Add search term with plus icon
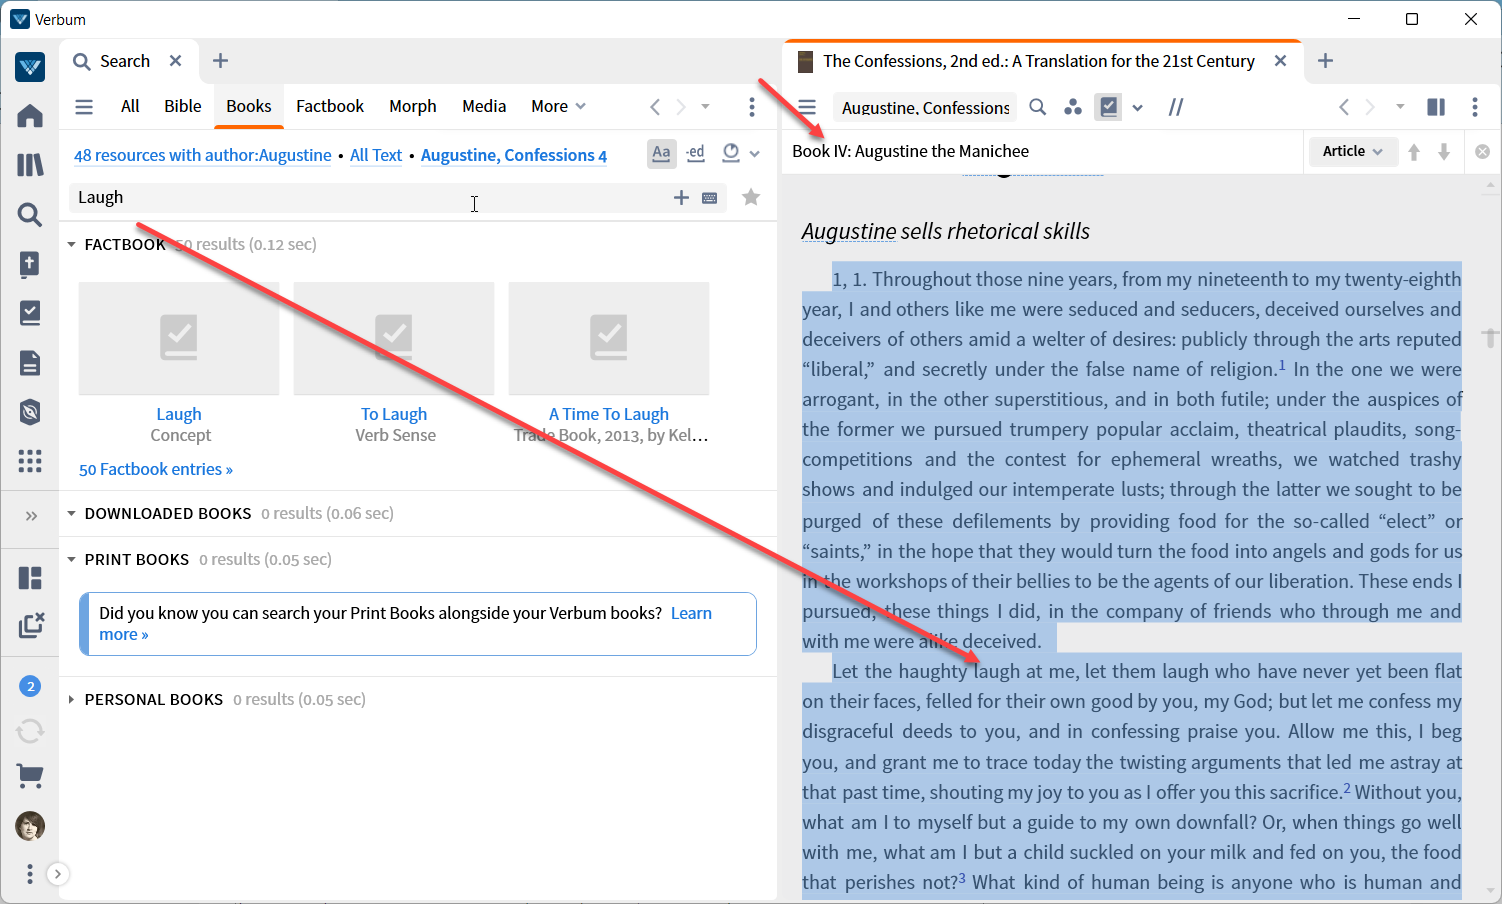Image resolution: width=1502 pixels, height=904 pixels. coord(681,198)
